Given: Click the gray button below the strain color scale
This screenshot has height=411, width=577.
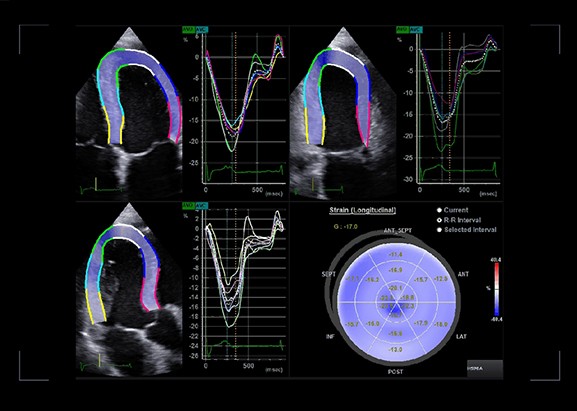Looking at the screenshot, I should (x=485, y=369).
